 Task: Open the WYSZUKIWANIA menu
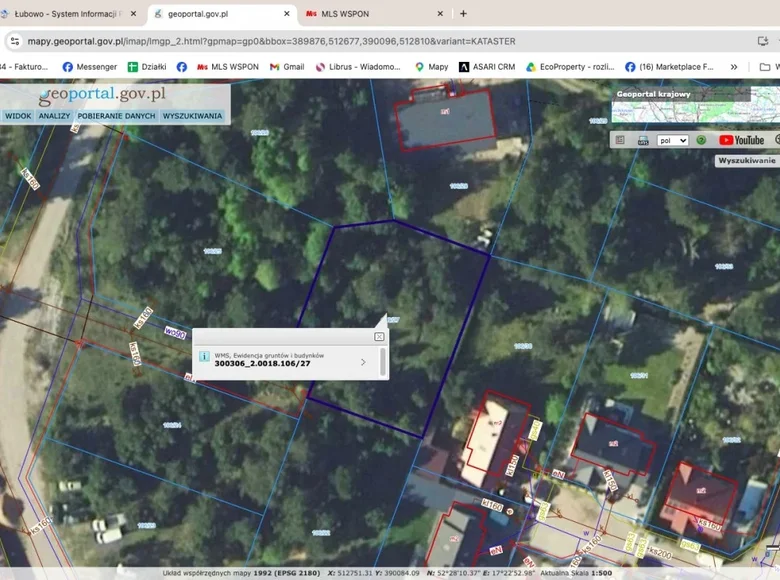[193, 116]
